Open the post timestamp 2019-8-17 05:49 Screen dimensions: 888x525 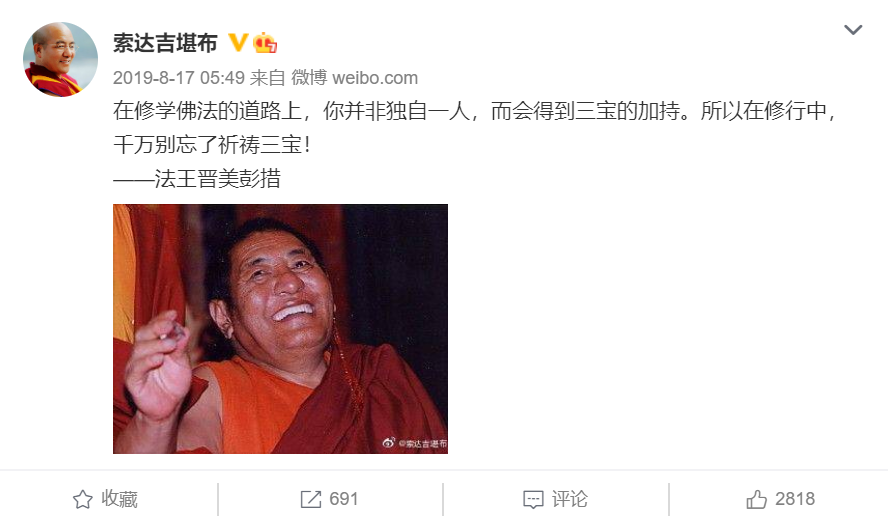click(178, 78)
